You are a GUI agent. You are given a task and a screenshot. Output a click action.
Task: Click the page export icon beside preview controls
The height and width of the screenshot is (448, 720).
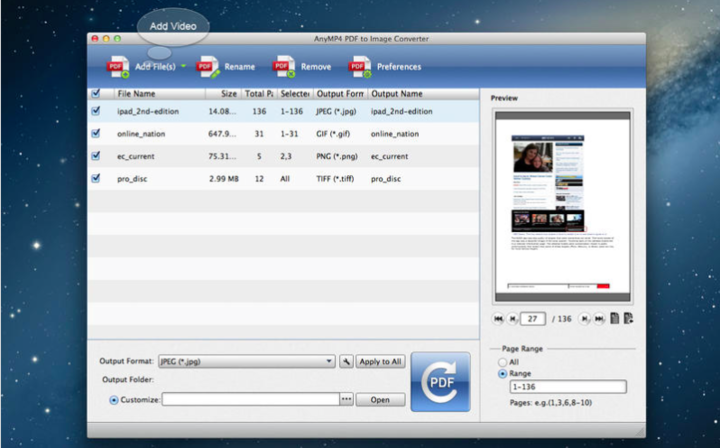tap(629, 318)
